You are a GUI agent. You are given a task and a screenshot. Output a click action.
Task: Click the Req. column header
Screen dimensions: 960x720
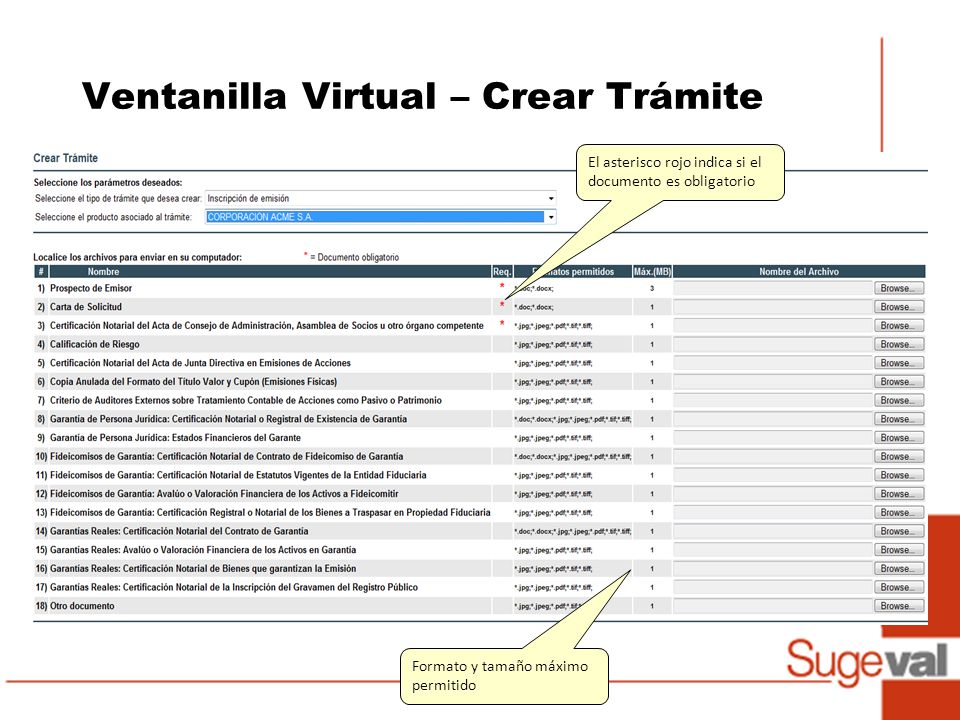pyautogui.click(x=501, y=271)
